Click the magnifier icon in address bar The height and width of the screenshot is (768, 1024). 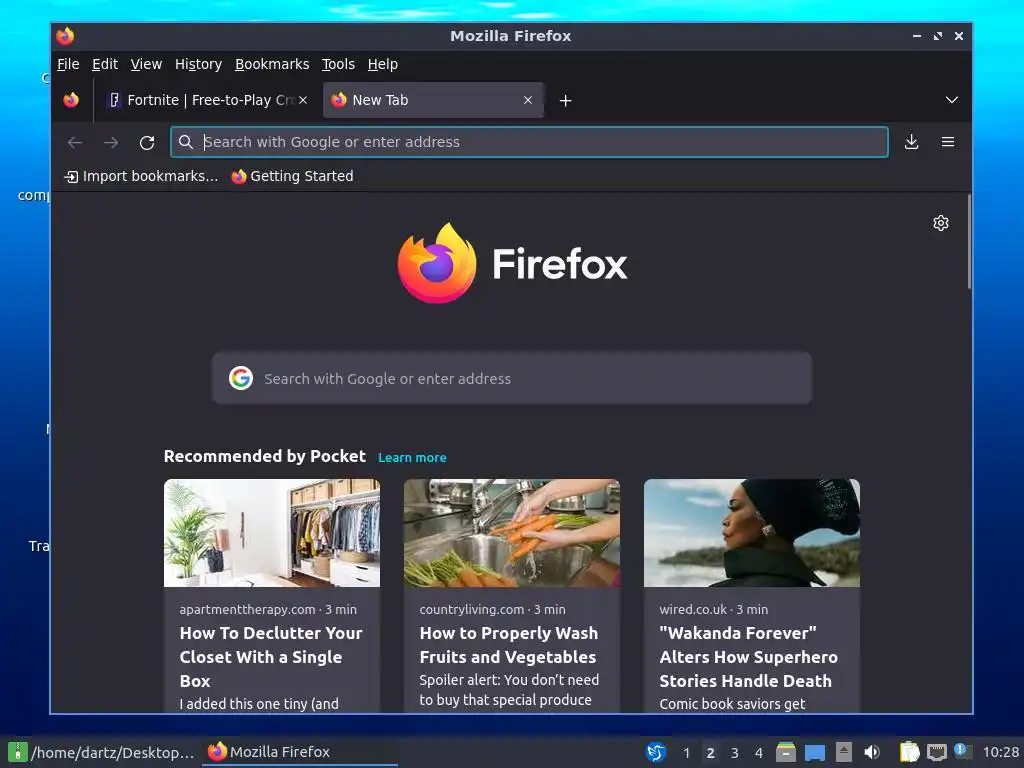185,142
